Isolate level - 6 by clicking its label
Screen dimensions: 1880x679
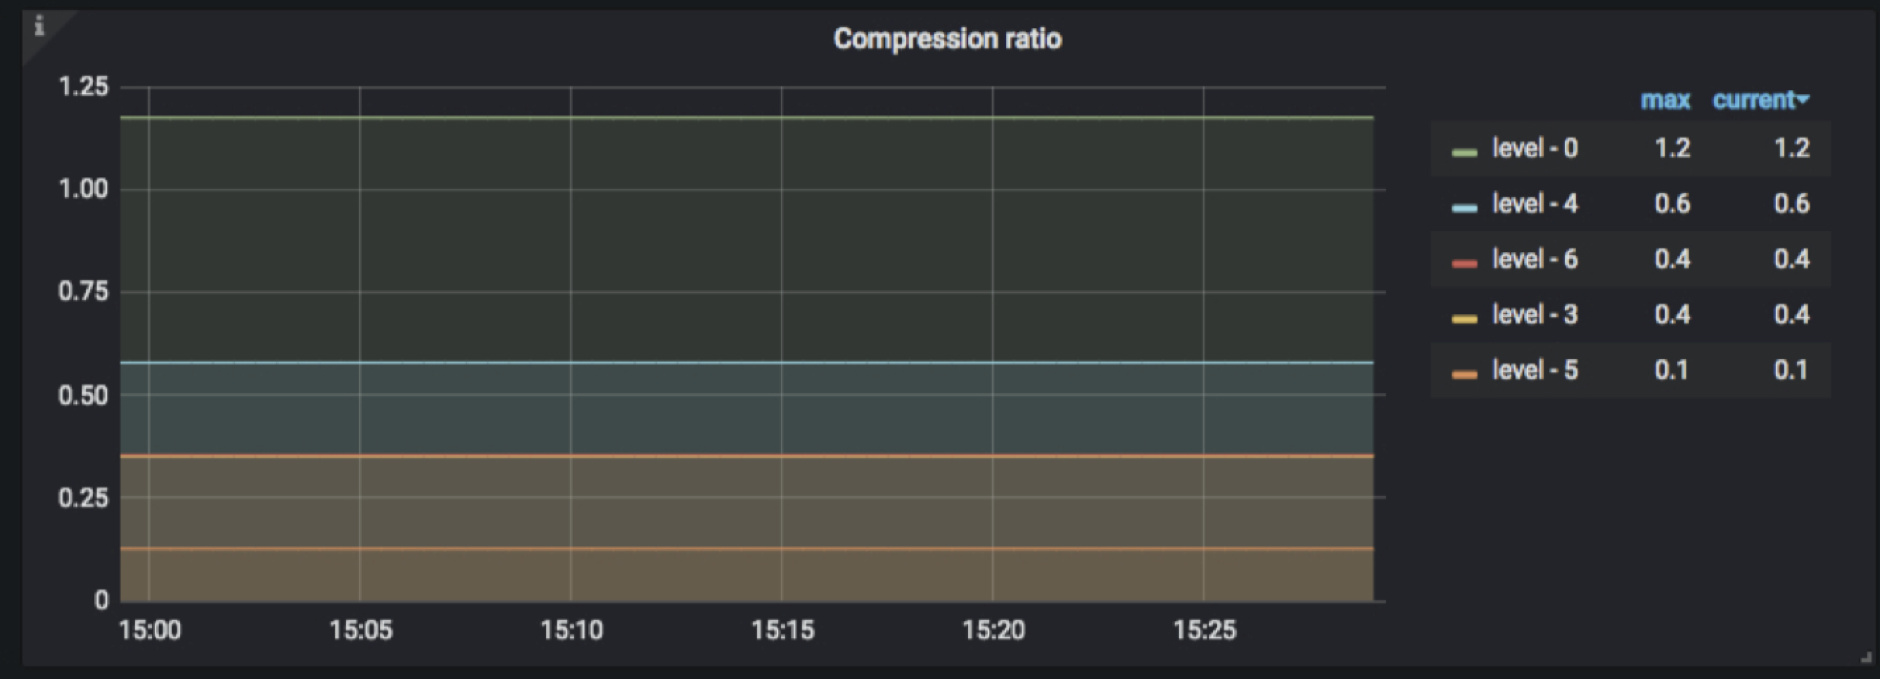(1535, 260)
